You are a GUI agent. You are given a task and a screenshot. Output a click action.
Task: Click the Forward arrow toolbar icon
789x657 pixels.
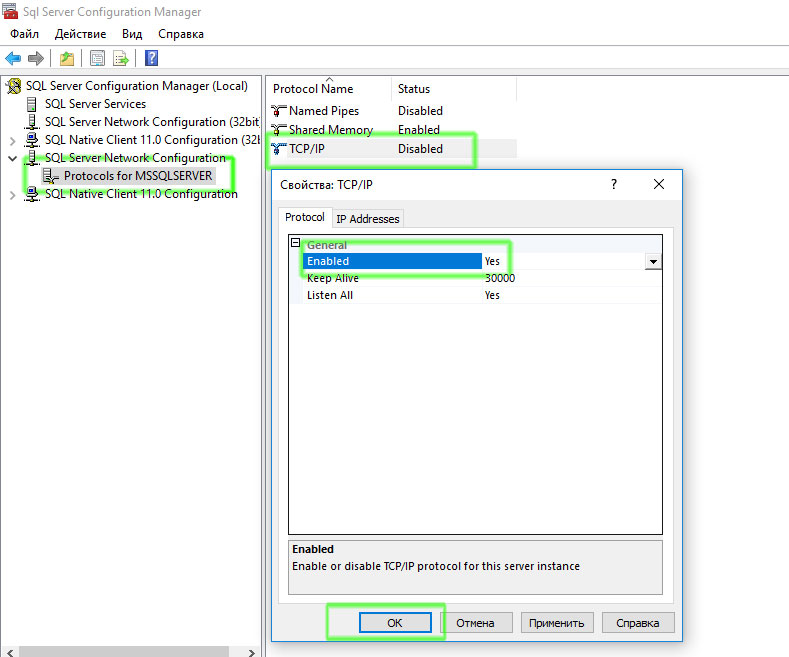click(36, 58)
